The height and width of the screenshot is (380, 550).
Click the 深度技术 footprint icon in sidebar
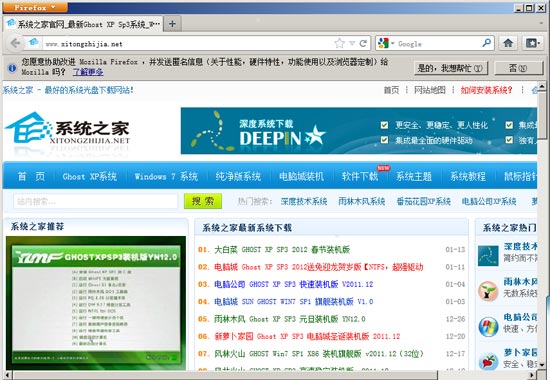488,255
